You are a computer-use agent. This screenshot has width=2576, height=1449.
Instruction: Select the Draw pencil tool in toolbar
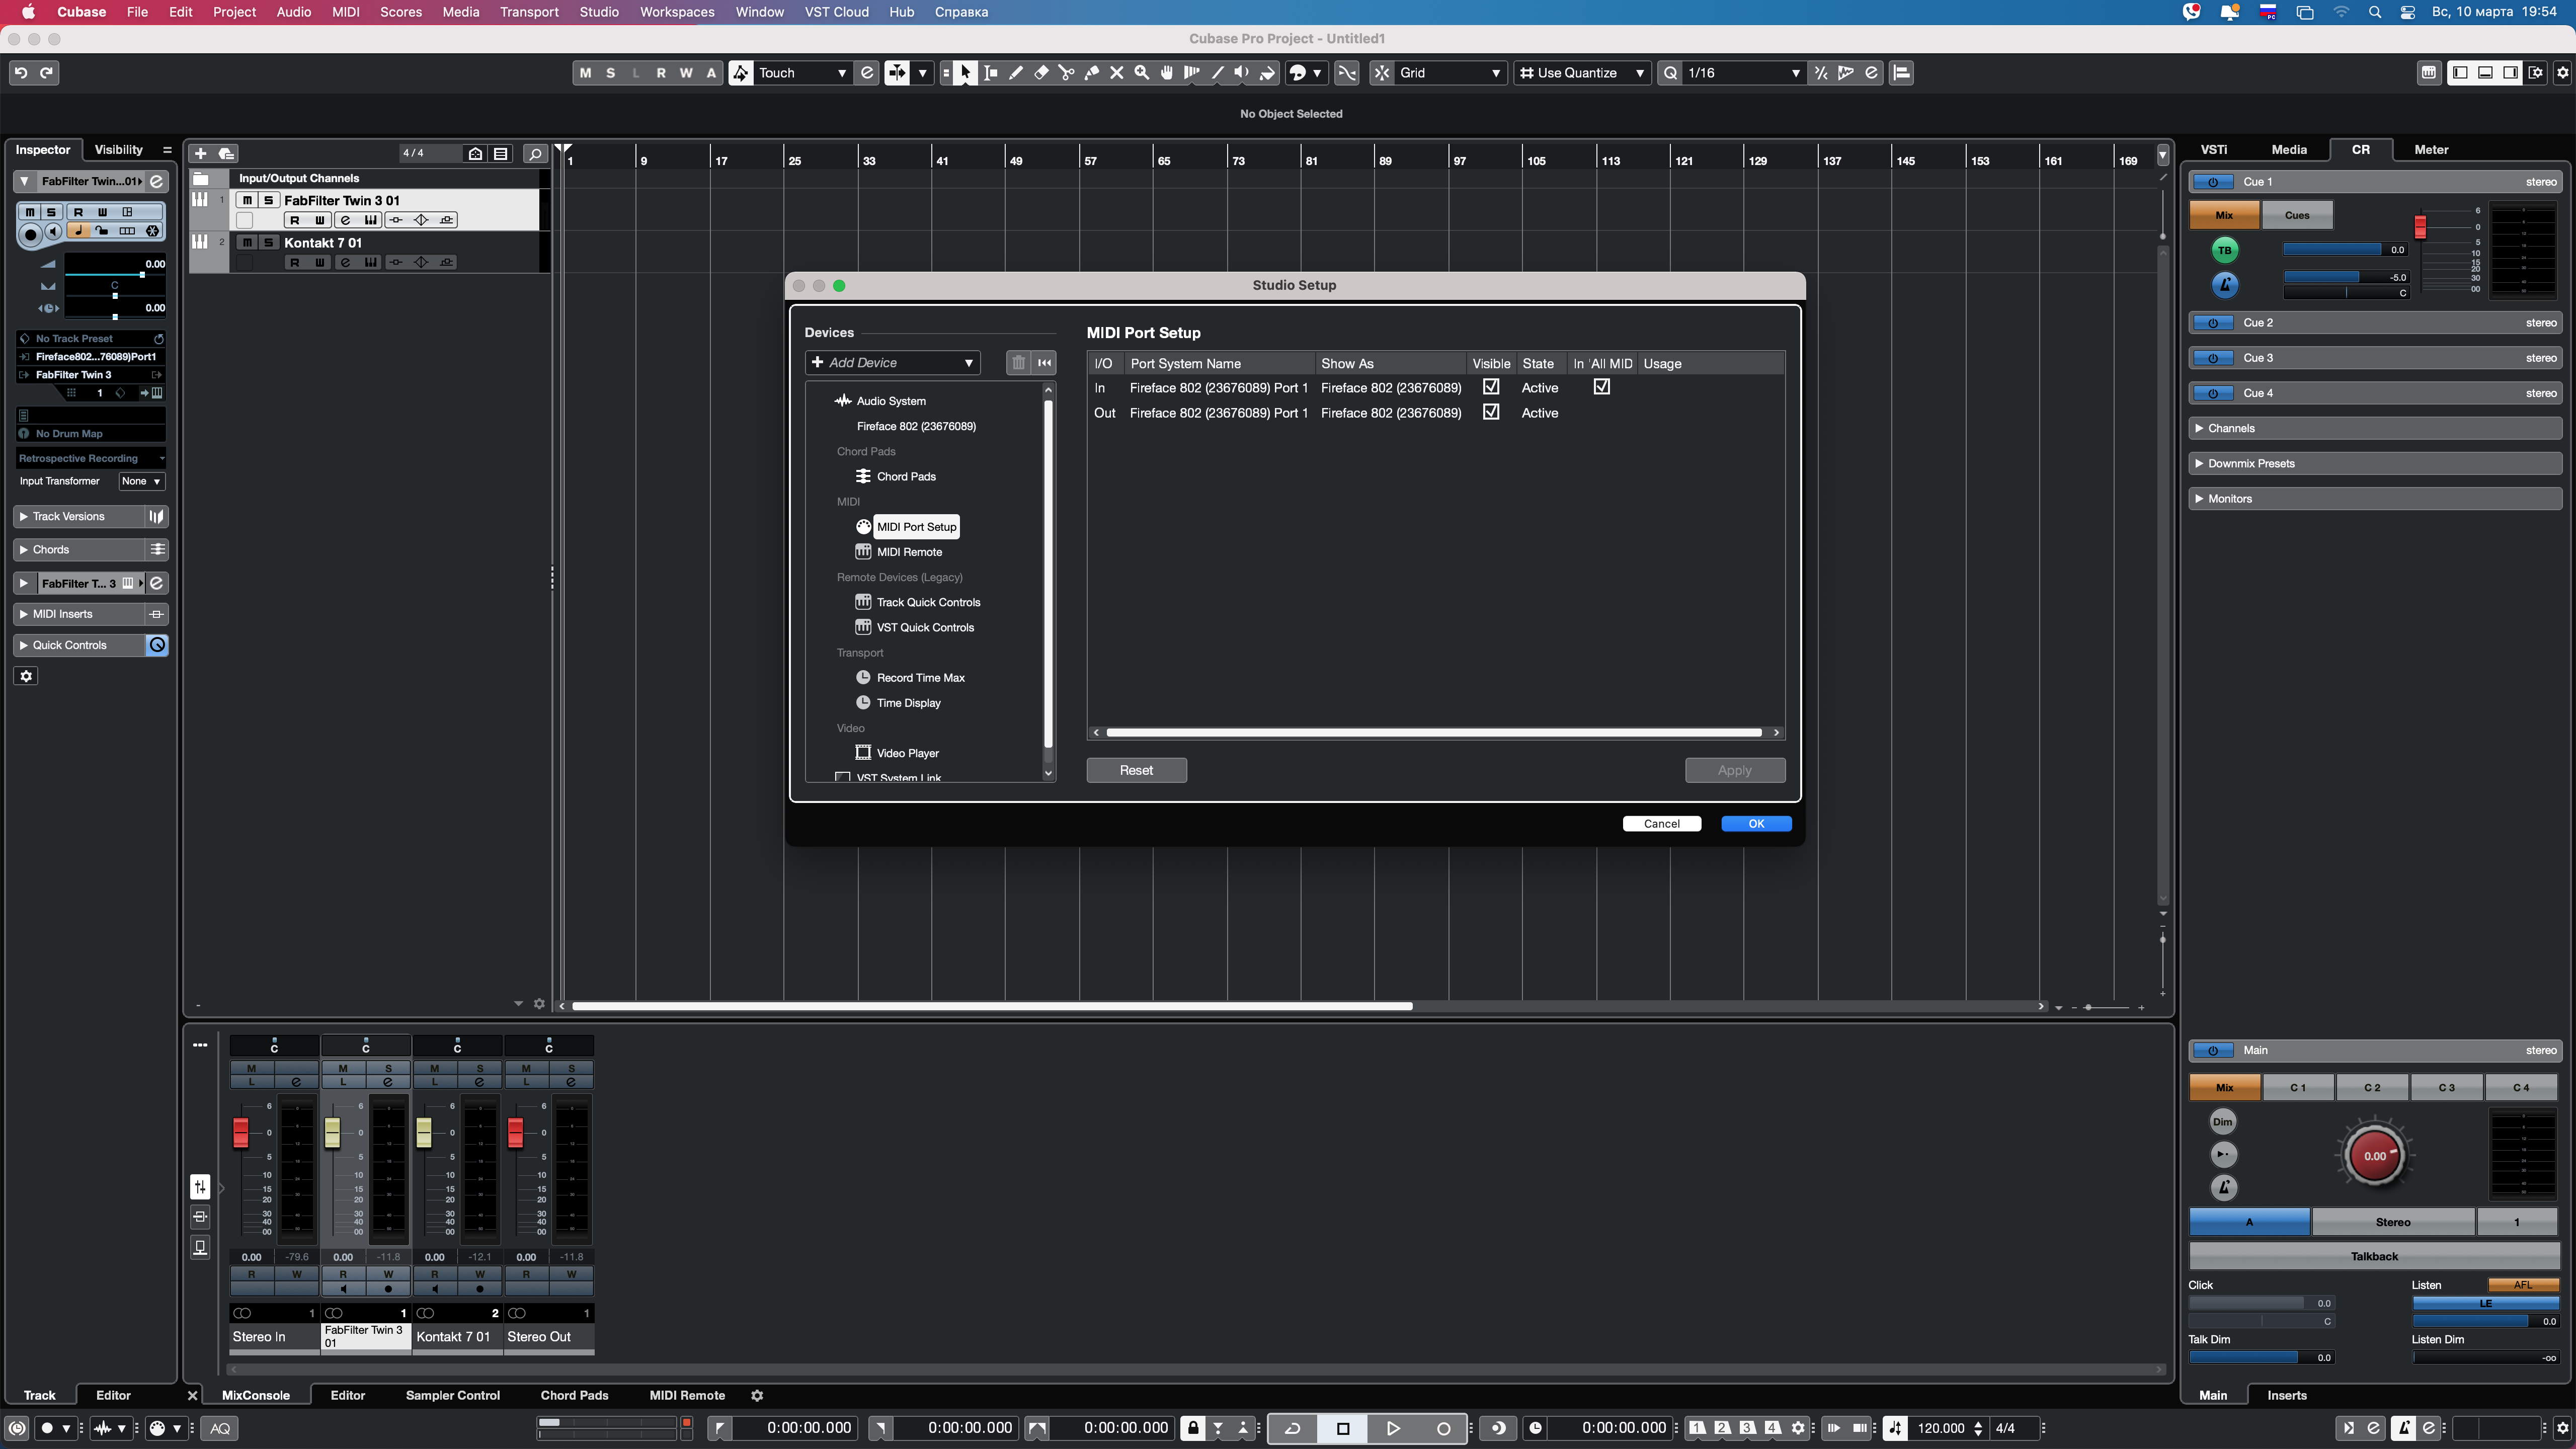(x=1016, y=73)
